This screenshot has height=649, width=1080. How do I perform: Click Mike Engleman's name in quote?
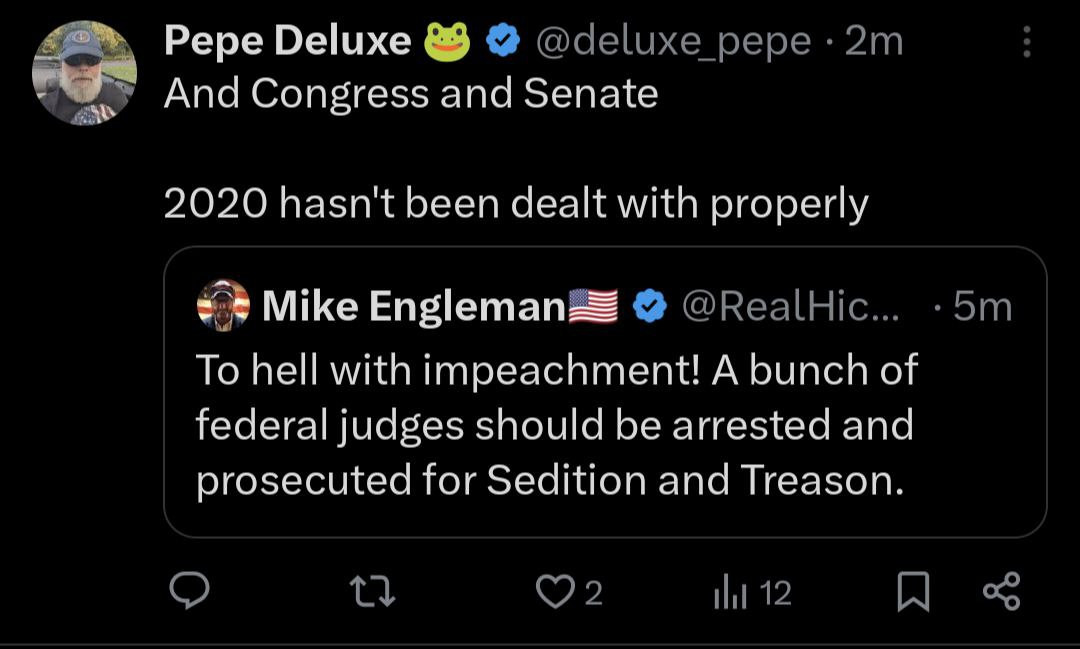tap(414, 307)
